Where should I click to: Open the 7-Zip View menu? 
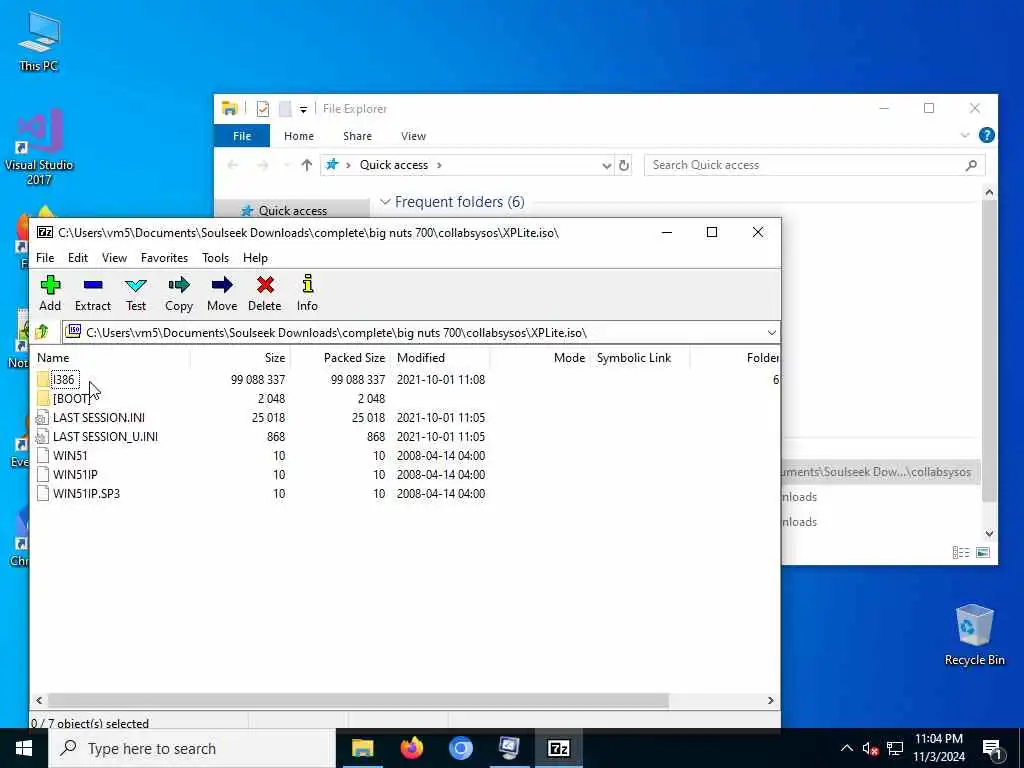(x=114, y=257)
